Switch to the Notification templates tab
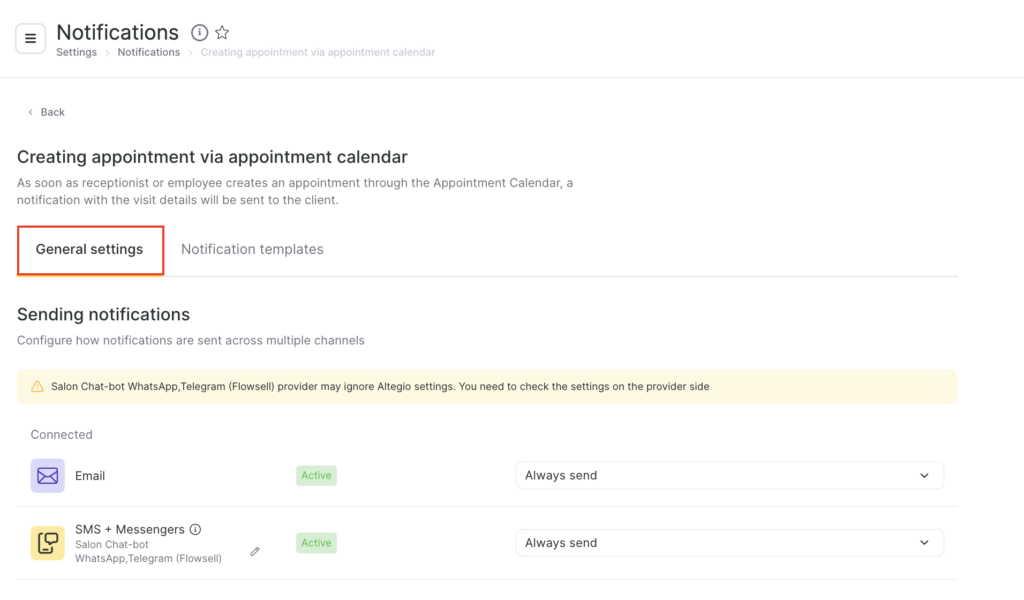The image size is (1024, 600). point(252,250)
